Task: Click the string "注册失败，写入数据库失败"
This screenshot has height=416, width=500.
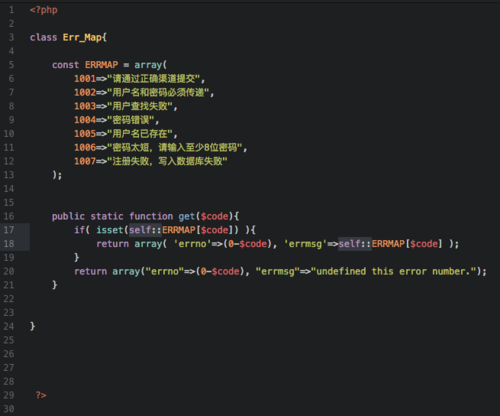Action: point(167,161)
